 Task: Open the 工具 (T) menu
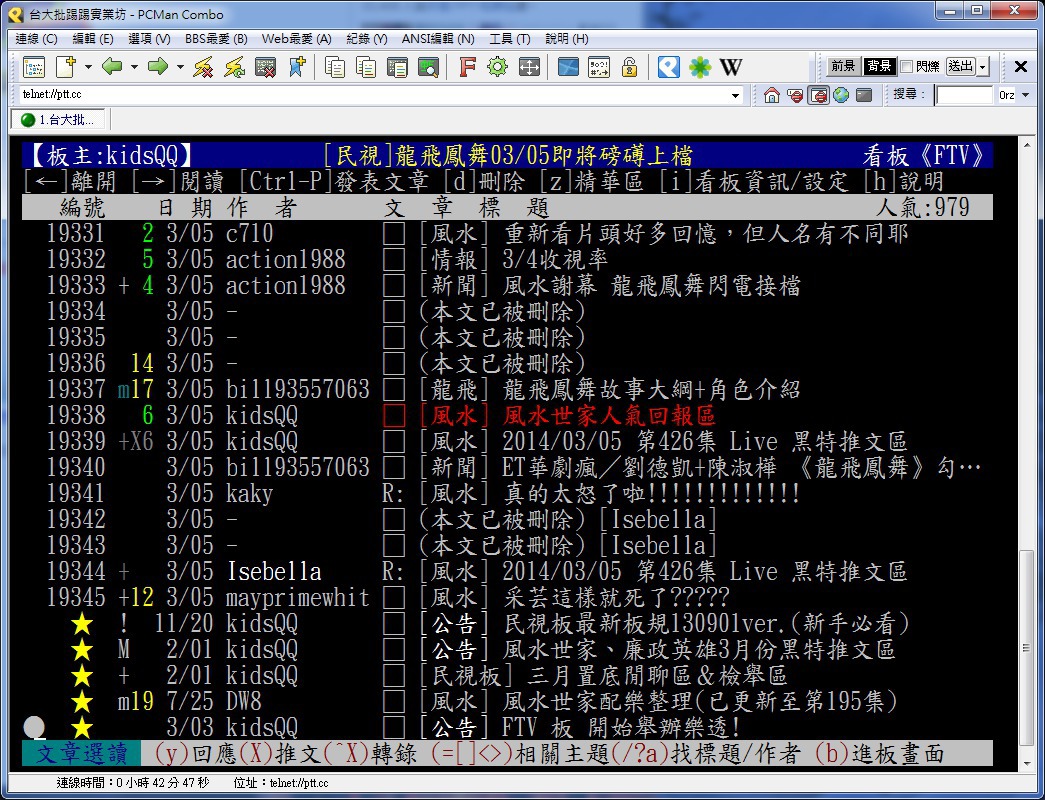click(x=510, y=39)
